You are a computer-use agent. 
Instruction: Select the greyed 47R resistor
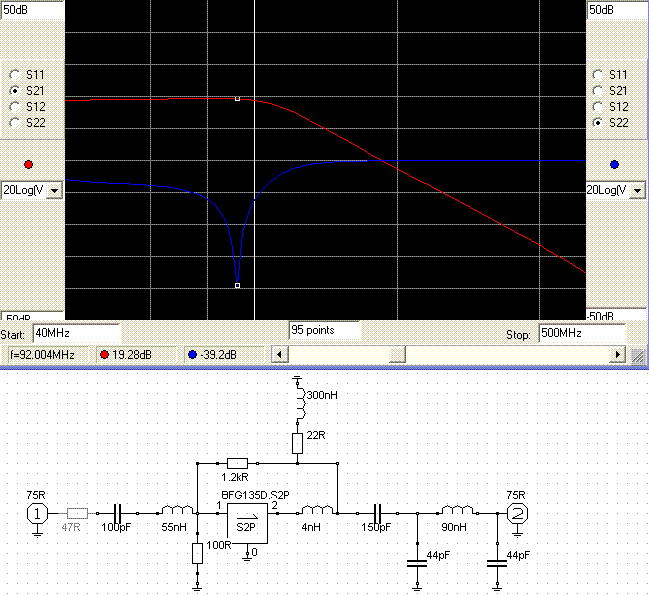point(77,513)
